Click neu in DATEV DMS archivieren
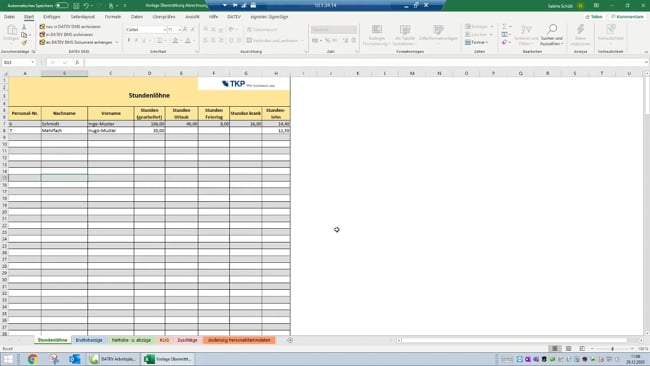 [70, 27]
